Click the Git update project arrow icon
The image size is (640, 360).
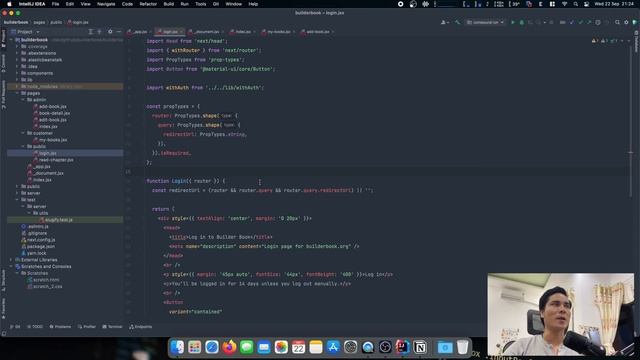(x=571, y=22)
